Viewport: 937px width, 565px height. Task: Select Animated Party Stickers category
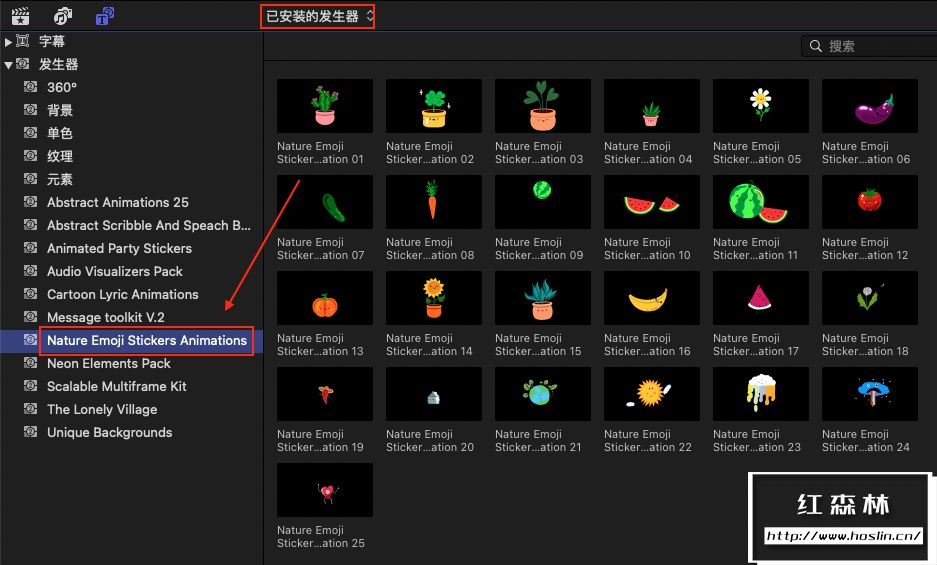pyautogui.click(x=131, y=248)
